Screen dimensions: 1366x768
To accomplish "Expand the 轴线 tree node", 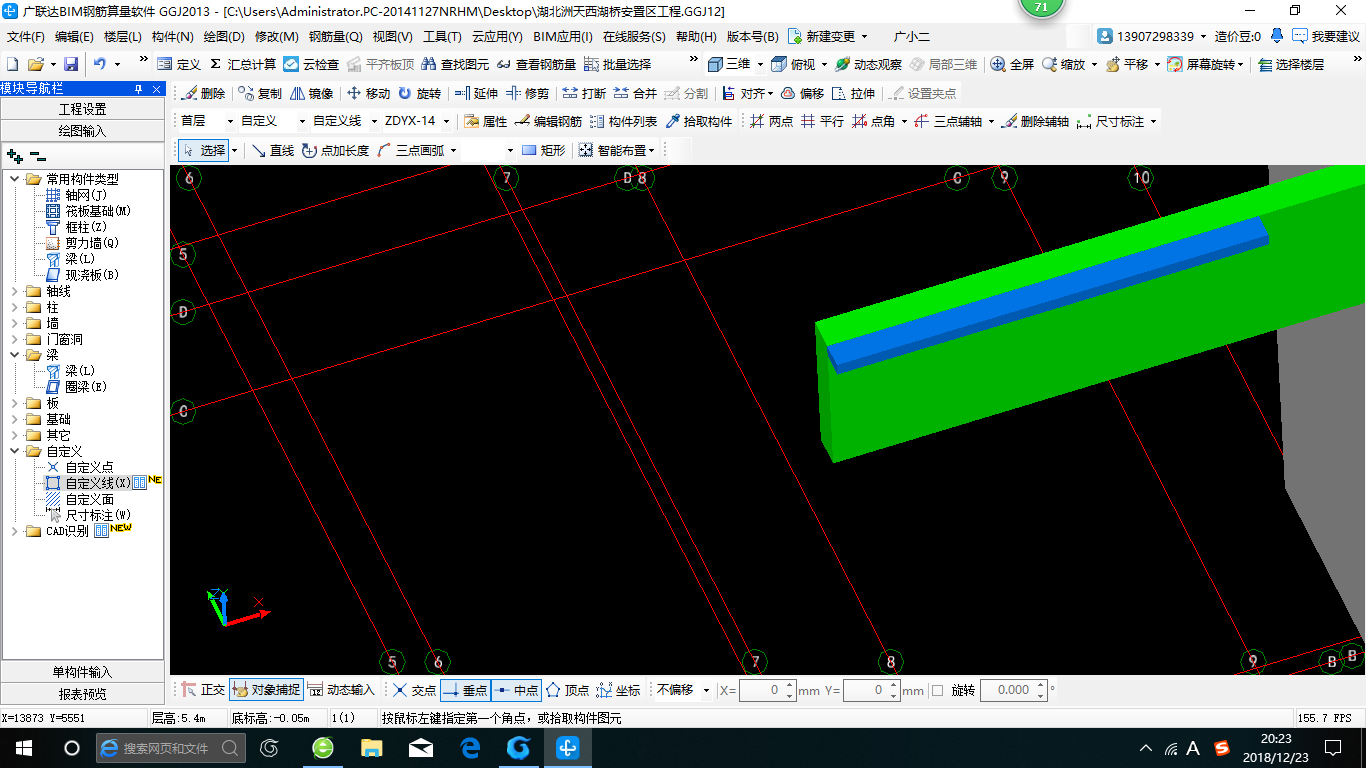I will pyautogui.click(x=15, y=291).
